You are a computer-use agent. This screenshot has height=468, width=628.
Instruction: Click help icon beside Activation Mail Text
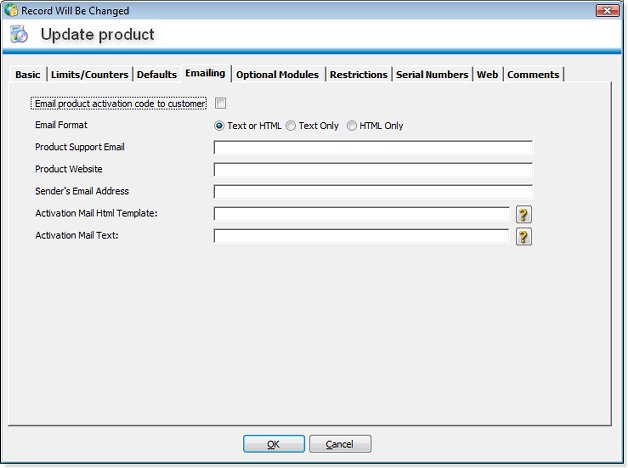[x=523, y=236]
